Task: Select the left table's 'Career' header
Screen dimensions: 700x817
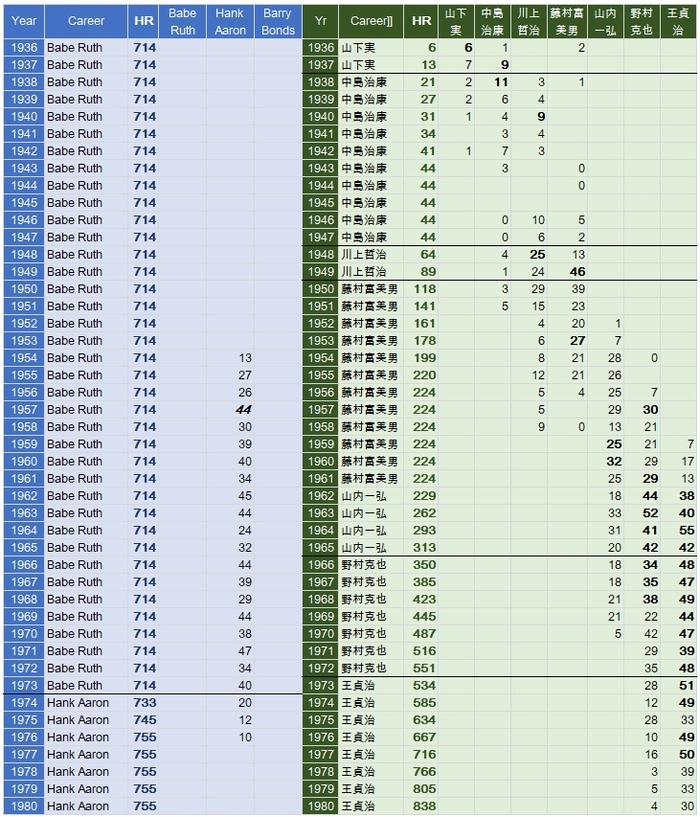Action: (x=86, y=21)
